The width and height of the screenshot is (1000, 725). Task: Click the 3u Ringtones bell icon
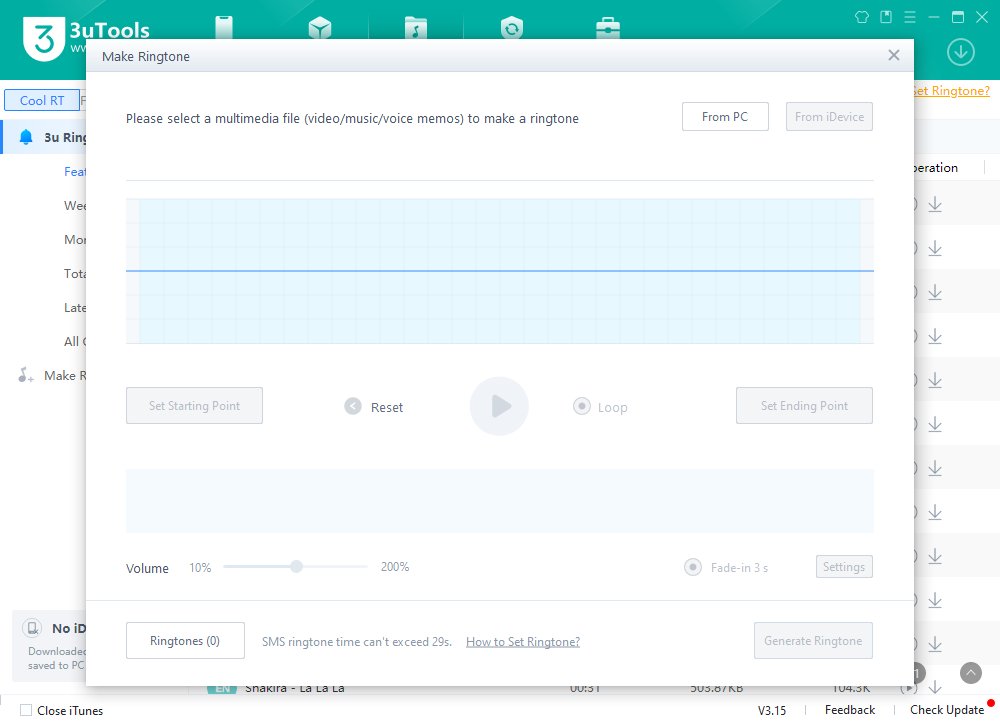pyautogui.click(x=26, y=137)
